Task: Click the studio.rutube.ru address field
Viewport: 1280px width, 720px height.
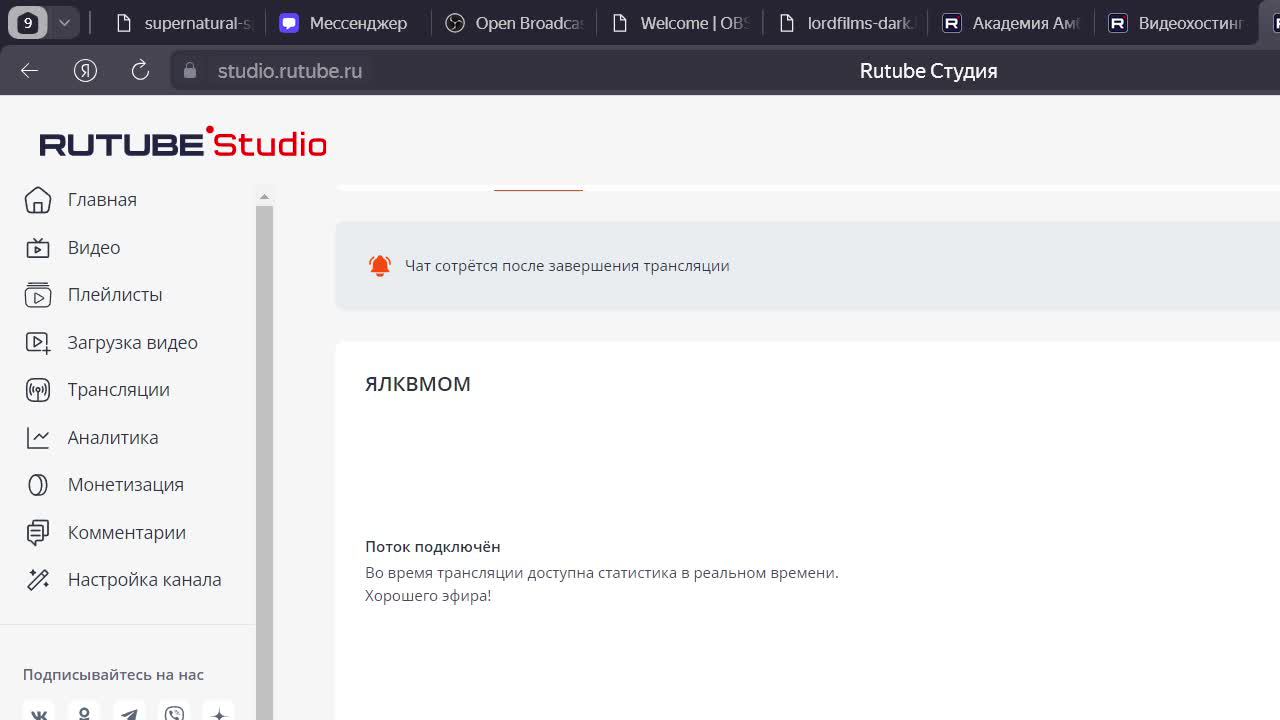Action: tap(290, 71)
